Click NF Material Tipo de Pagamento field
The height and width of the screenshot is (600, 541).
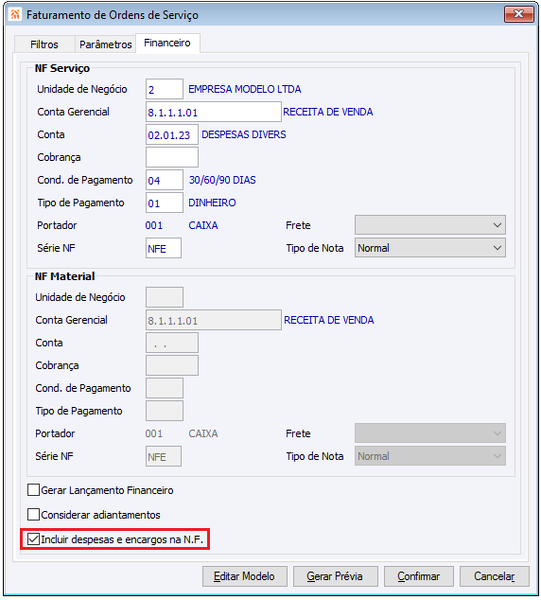165,411
